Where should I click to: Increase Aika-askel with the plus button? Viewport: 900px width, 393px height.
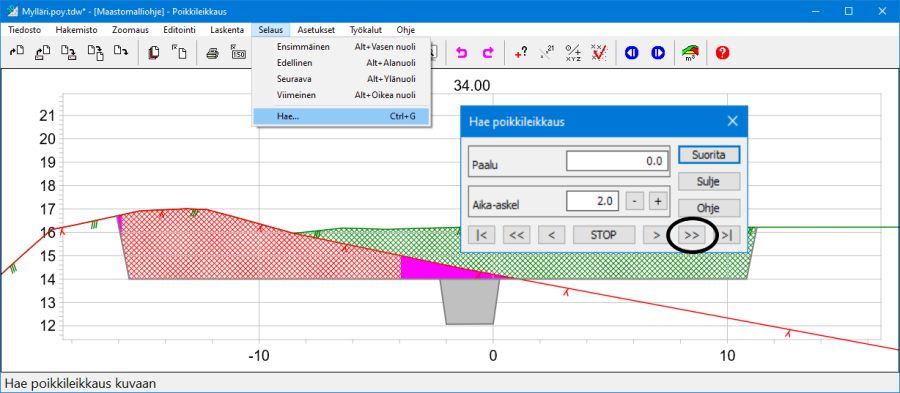tap(658, 201)
